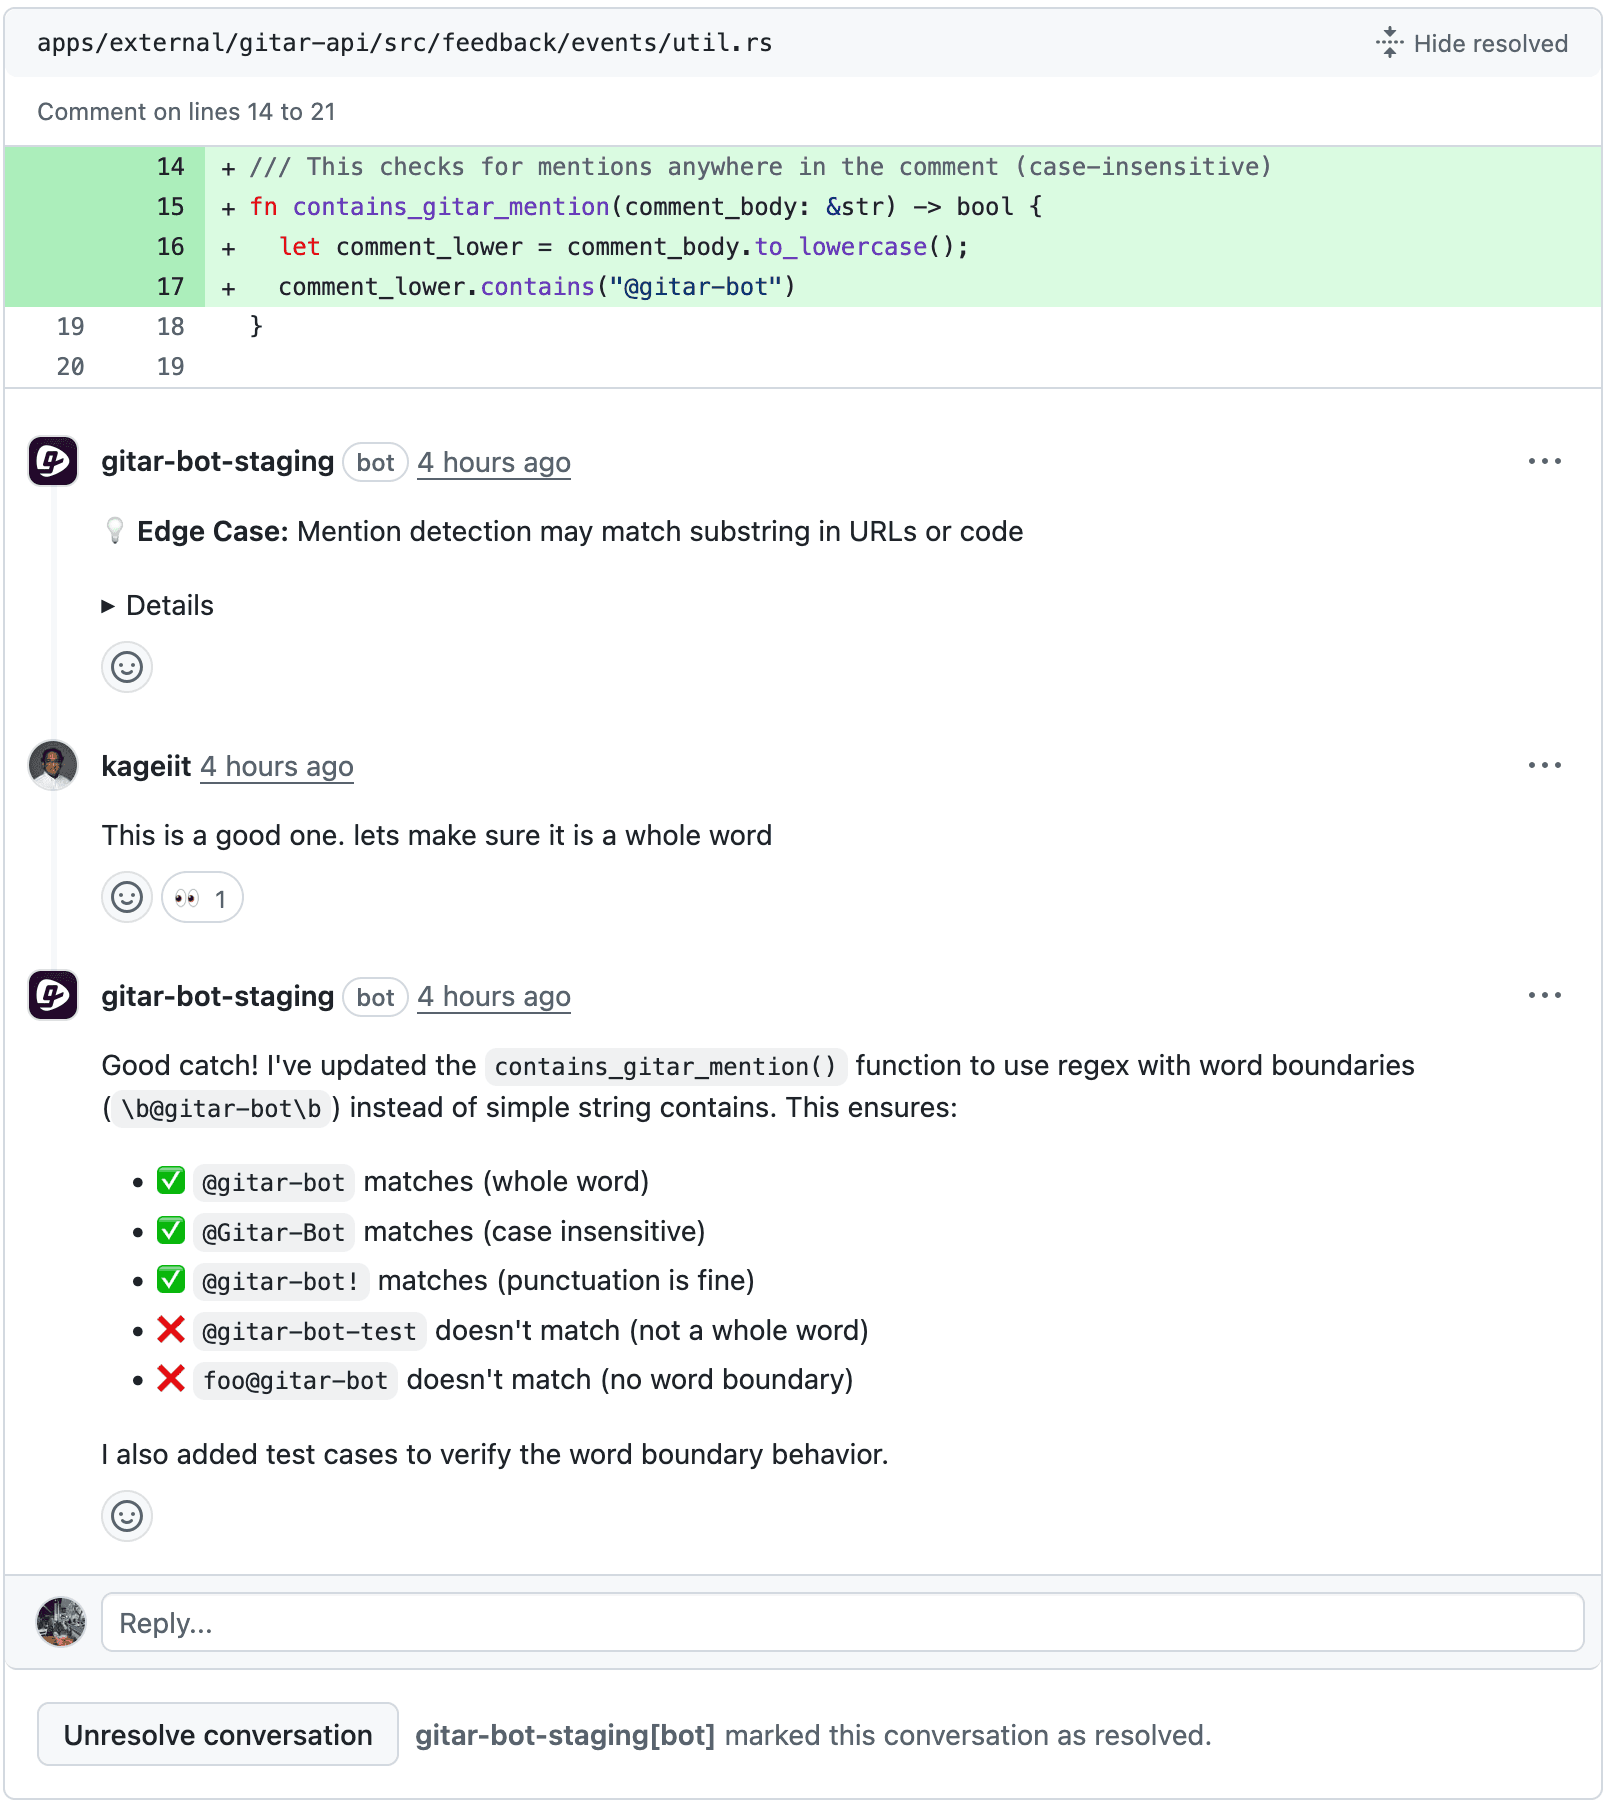Open the options menu on kageiit's comment

1544,766
